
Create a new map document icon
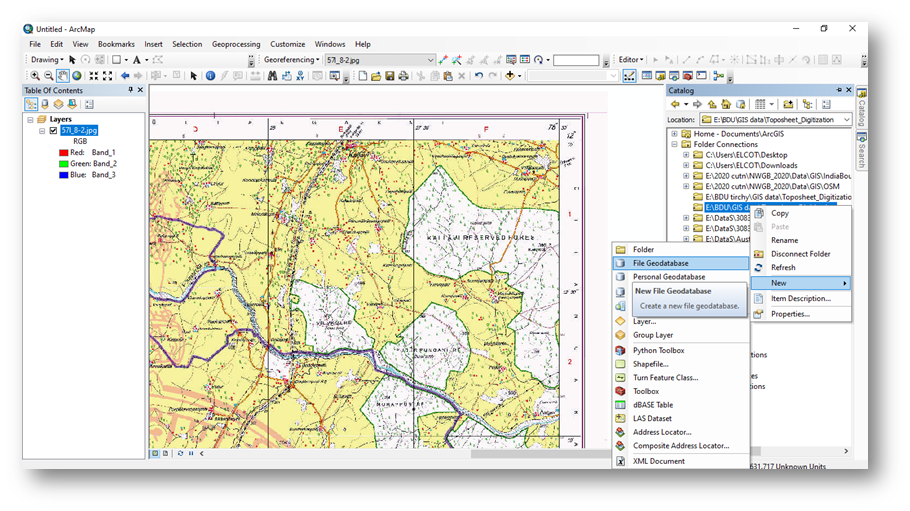362,75
